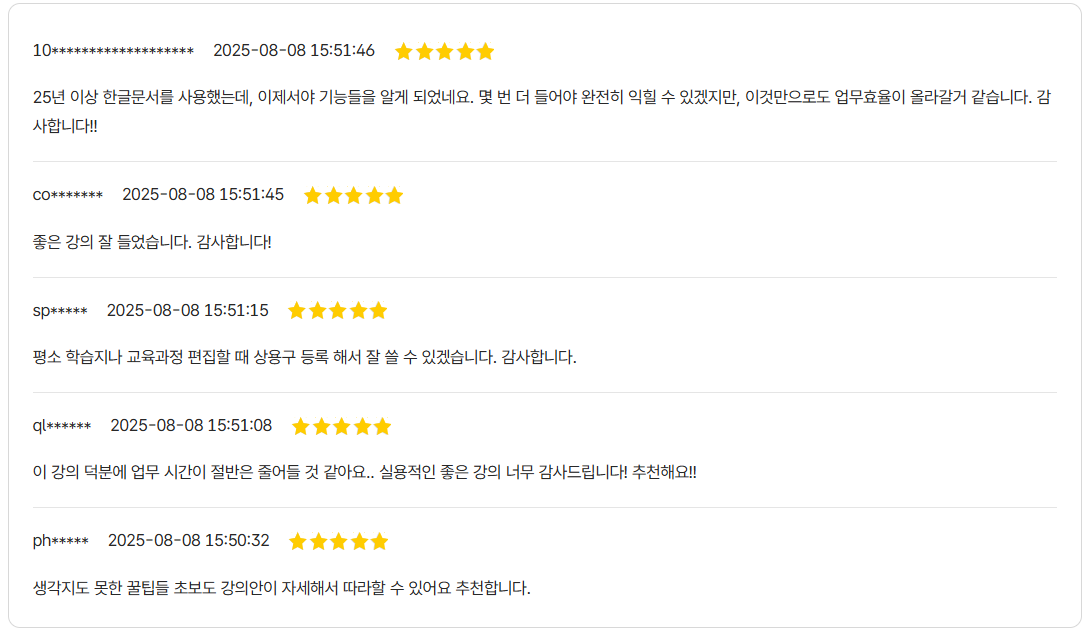Select reviewer name sp*****
Screen dimensions: 1085x630
click(x=60, y=310)
